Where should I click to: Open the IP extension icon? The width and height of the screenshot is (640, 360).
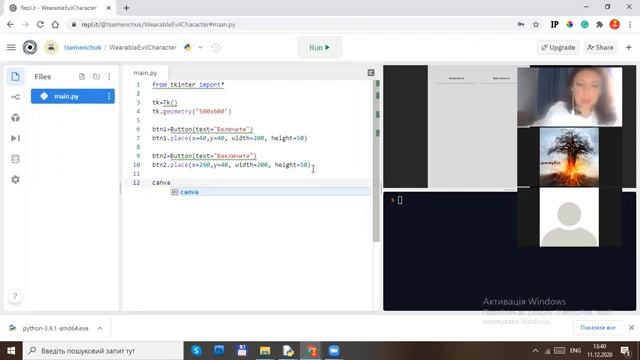click(554, 24)
